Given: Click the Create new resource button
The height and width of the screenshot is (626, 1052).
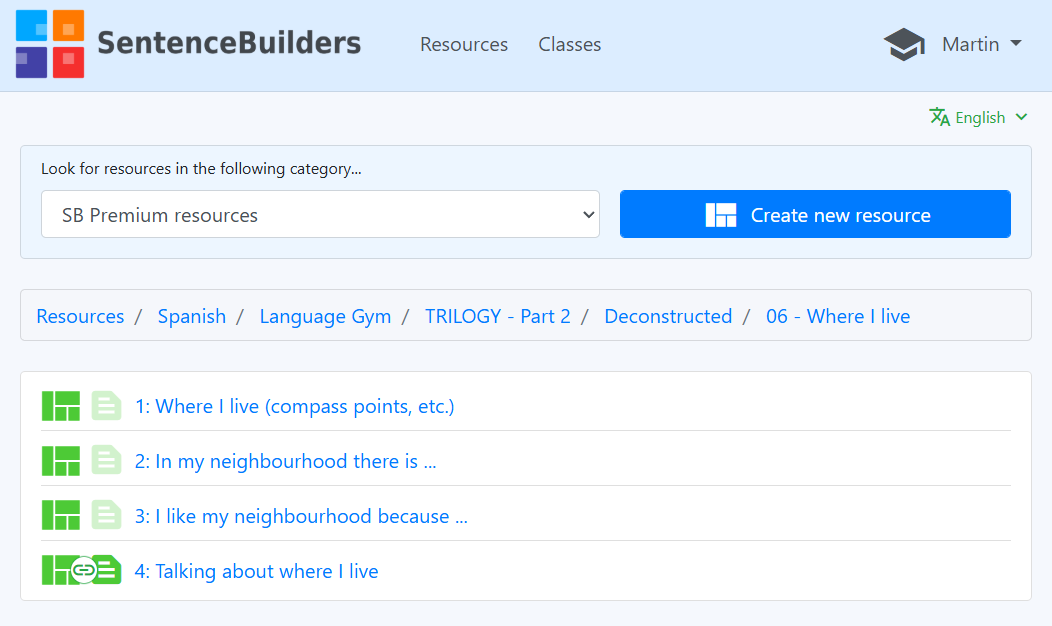Looking at the screenshot, I should [814, 214].
